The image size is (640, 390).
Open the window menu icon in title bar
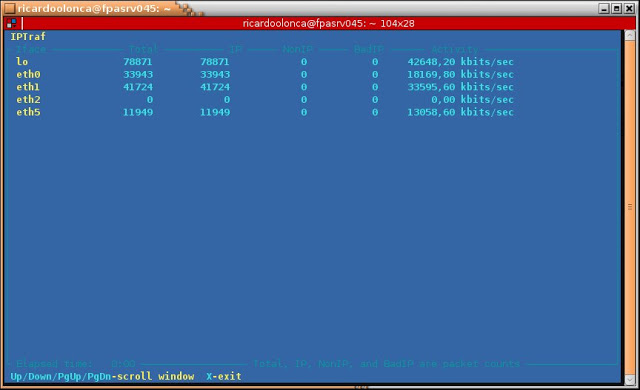9,8
